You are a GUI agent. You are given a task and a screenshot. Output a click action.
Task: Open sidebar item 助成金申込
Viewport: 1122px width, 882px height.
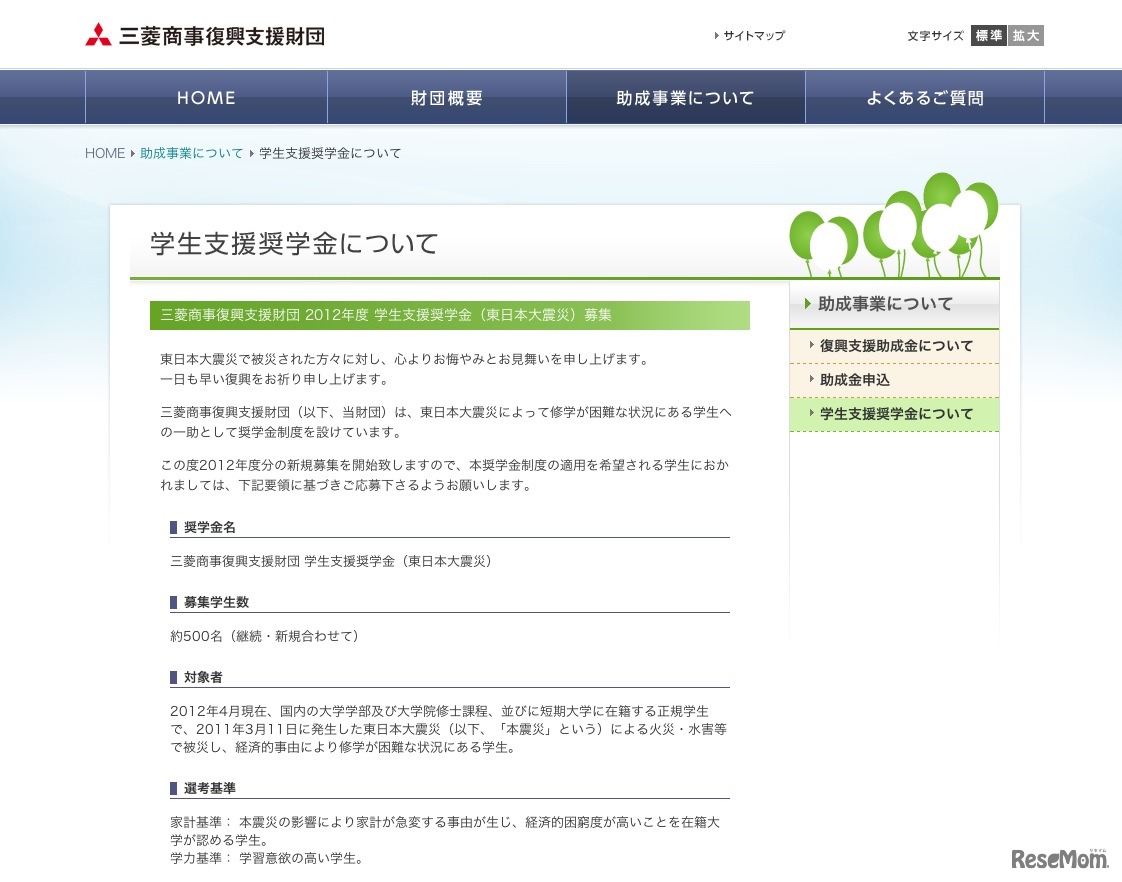(x=894, y=381)
